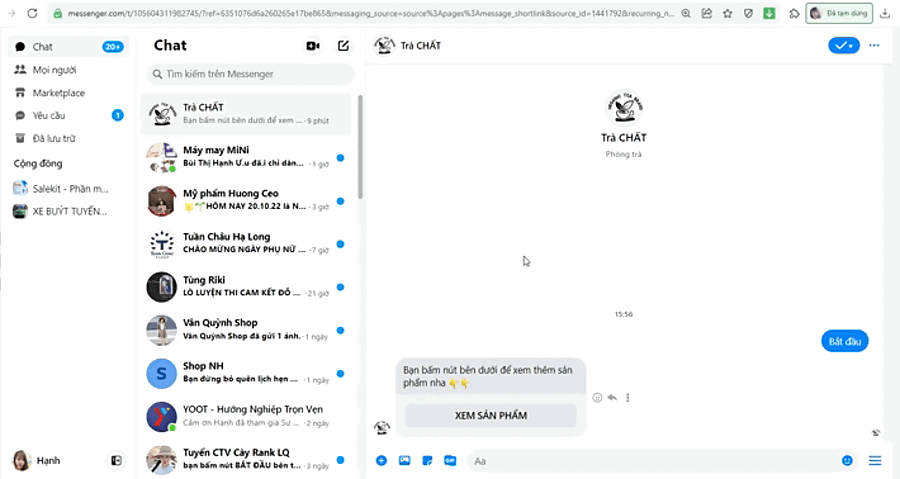Click the browser address bar URL

click(x=371, y=13)
